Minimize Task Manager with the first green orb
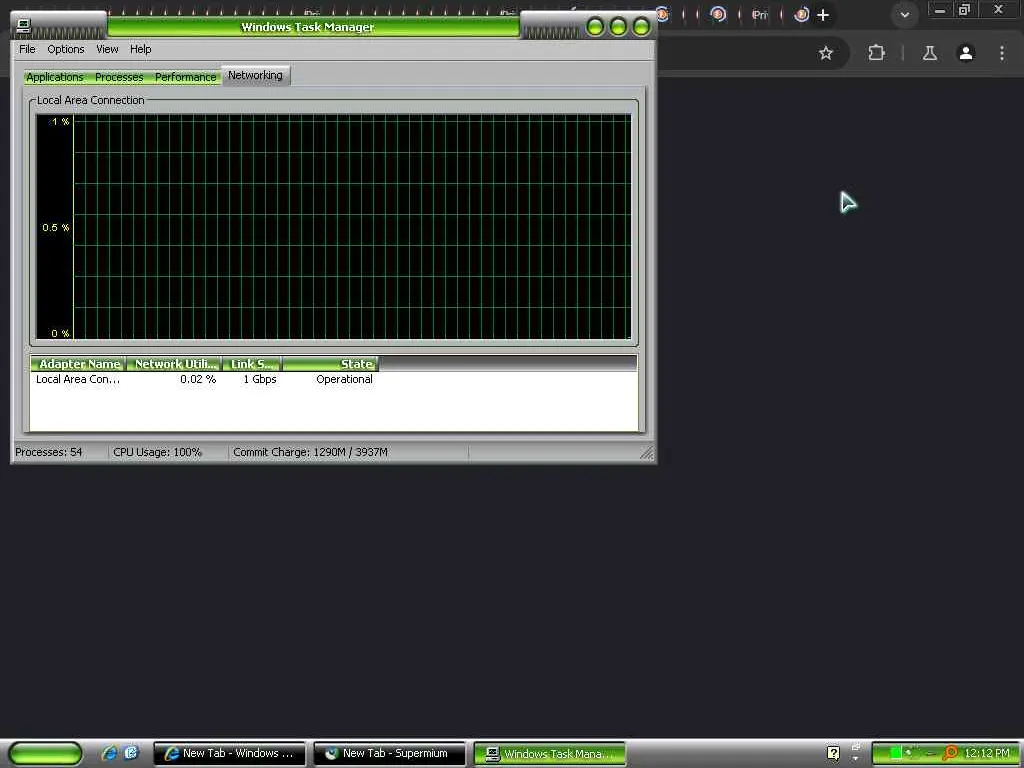The image size is (1024, 768). (595, 27)
